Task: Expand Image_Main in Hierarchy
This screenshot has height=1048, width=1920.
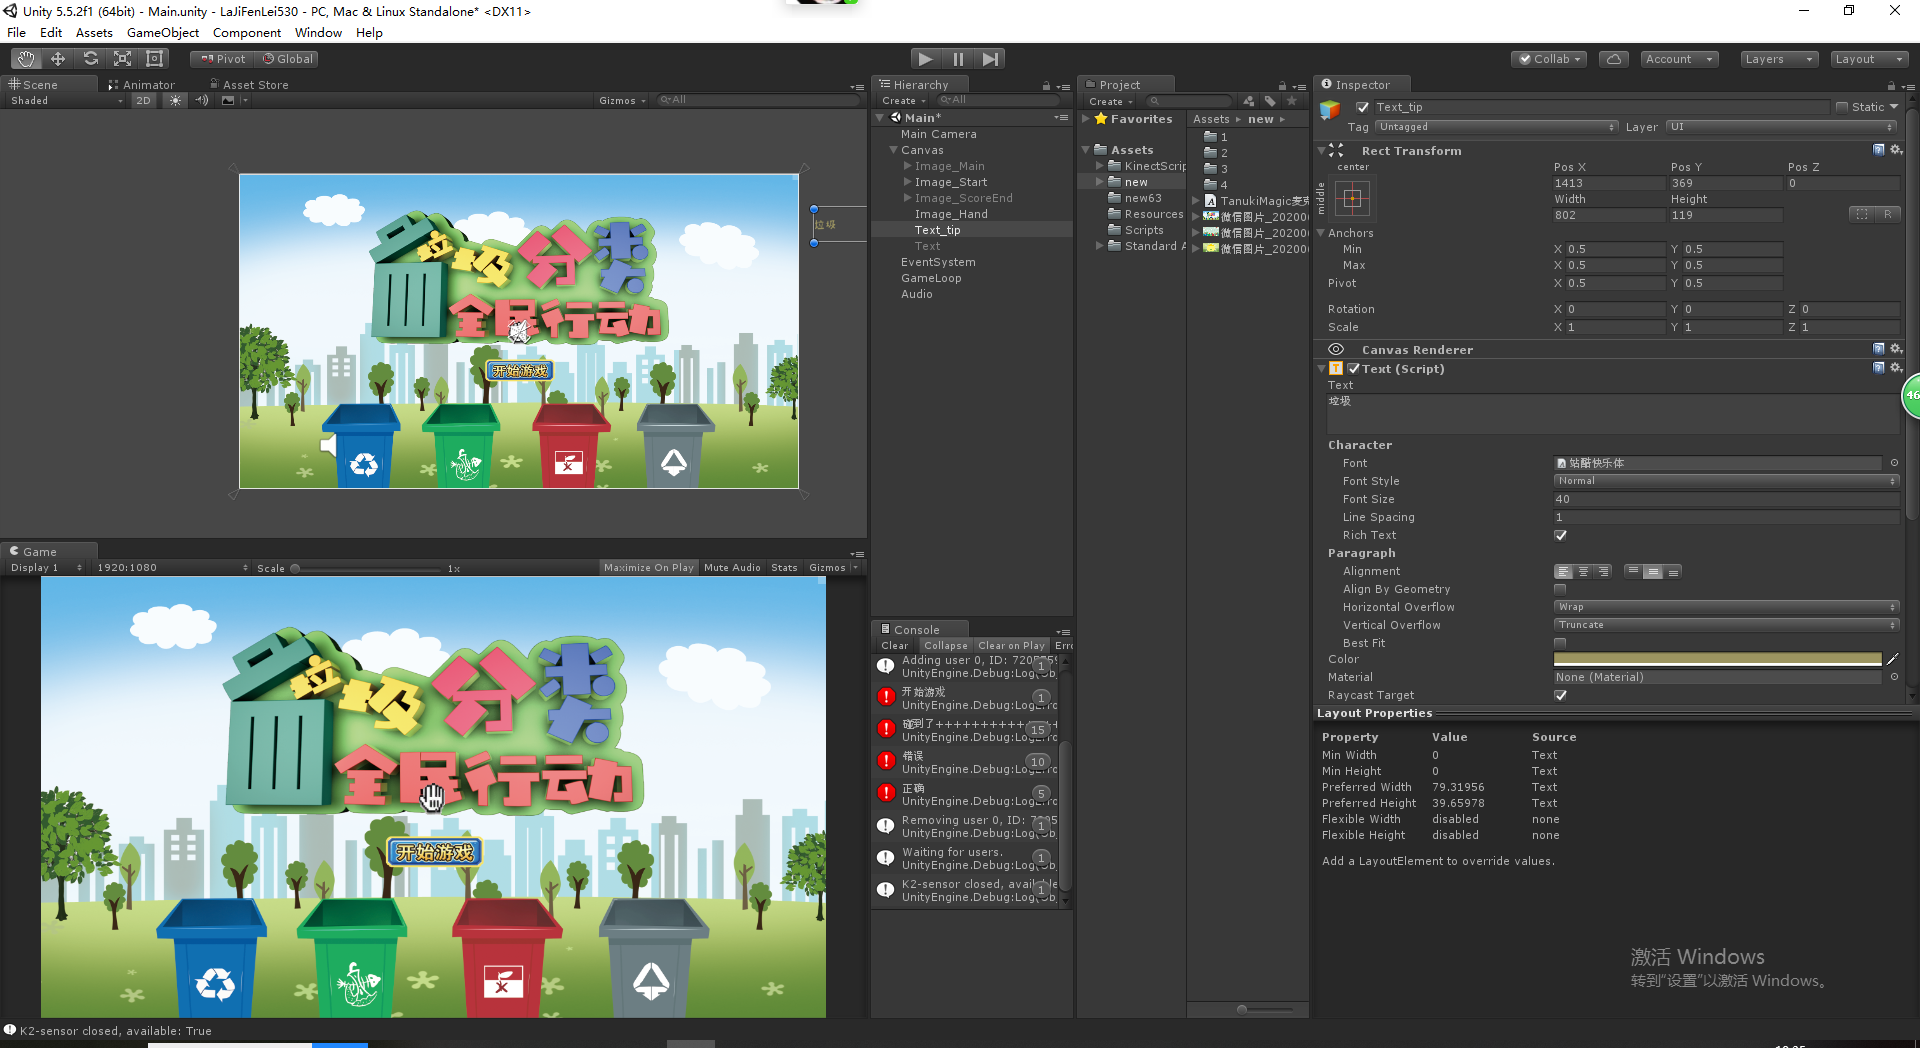Action: (907, 166)
